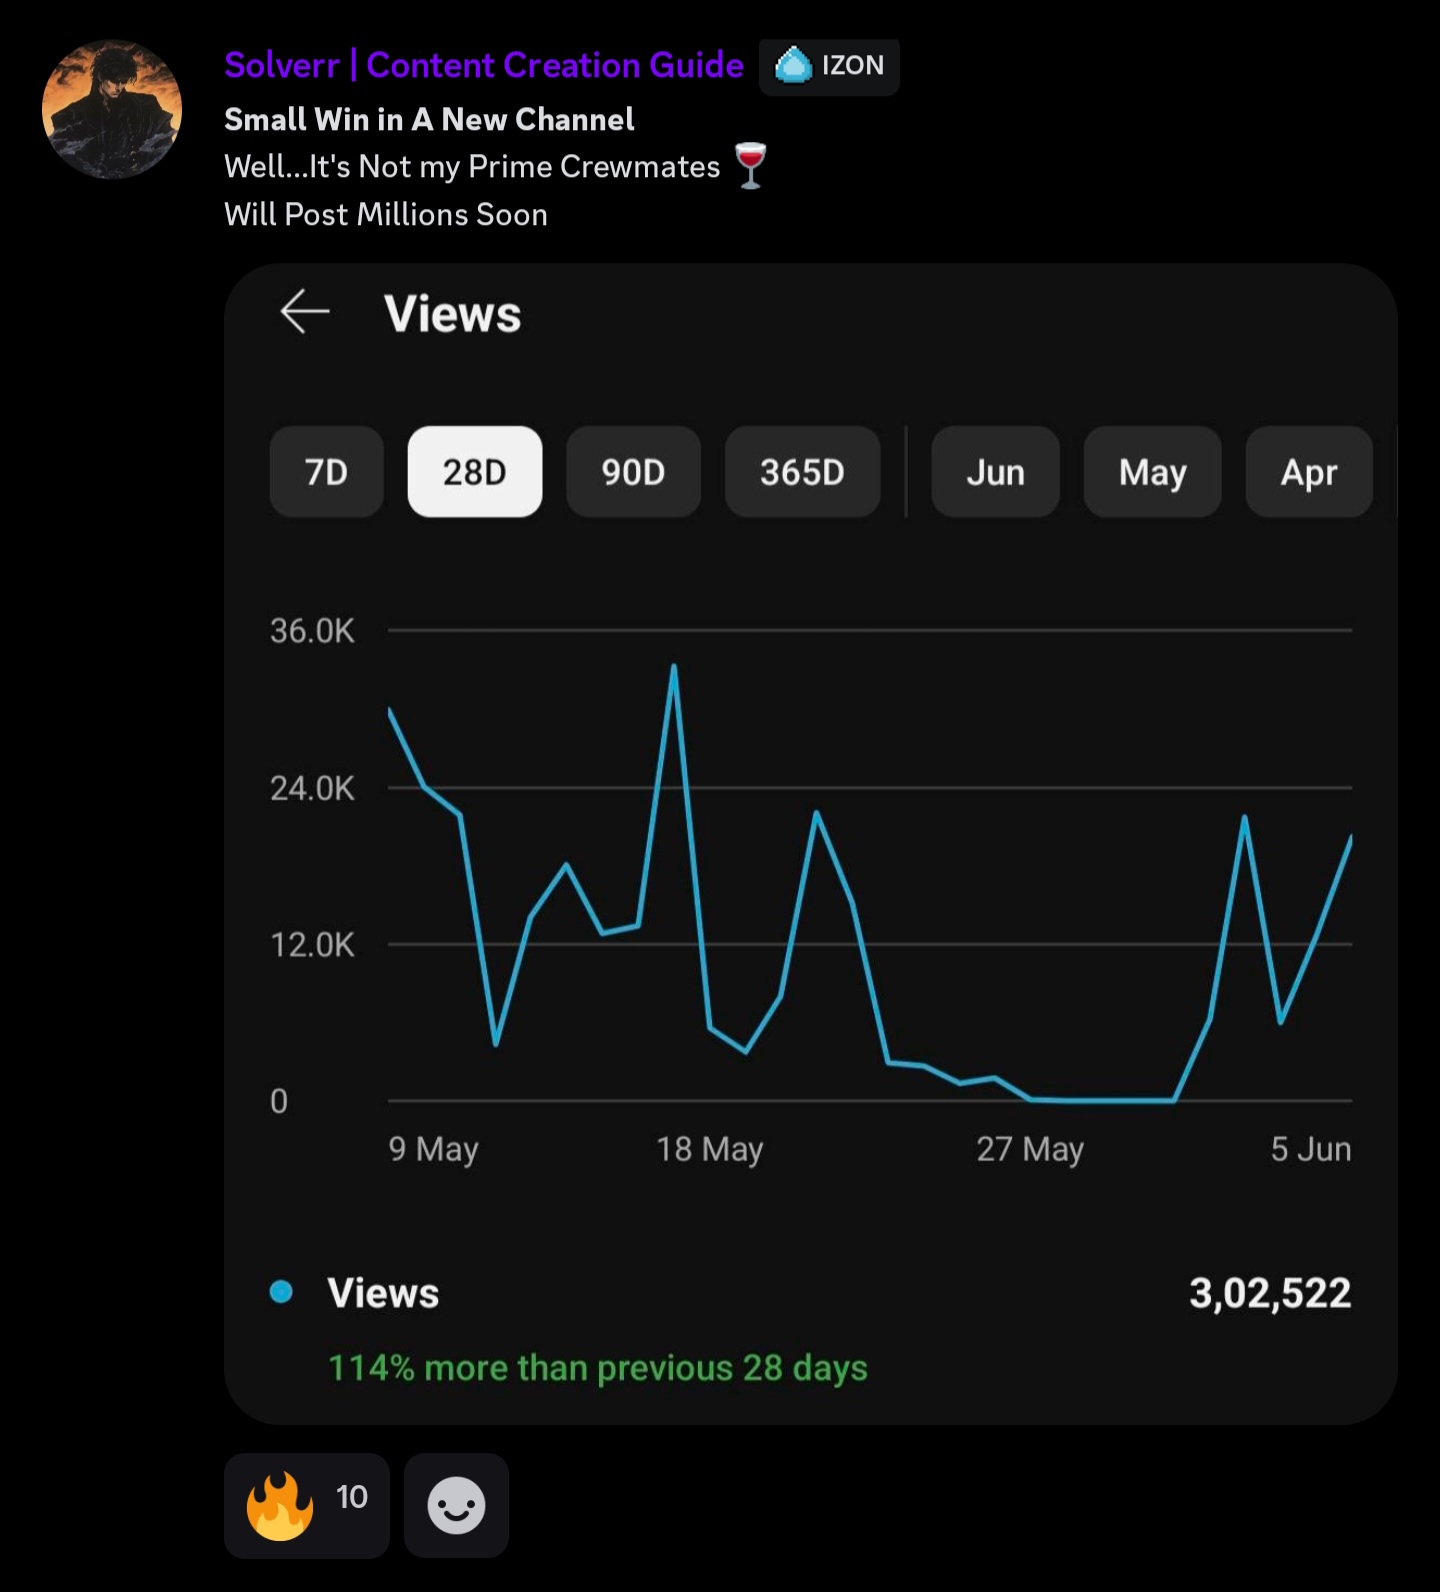The image size is (1440, 1592).
Task: Switch to the 90D range
Action: (633, 472)
